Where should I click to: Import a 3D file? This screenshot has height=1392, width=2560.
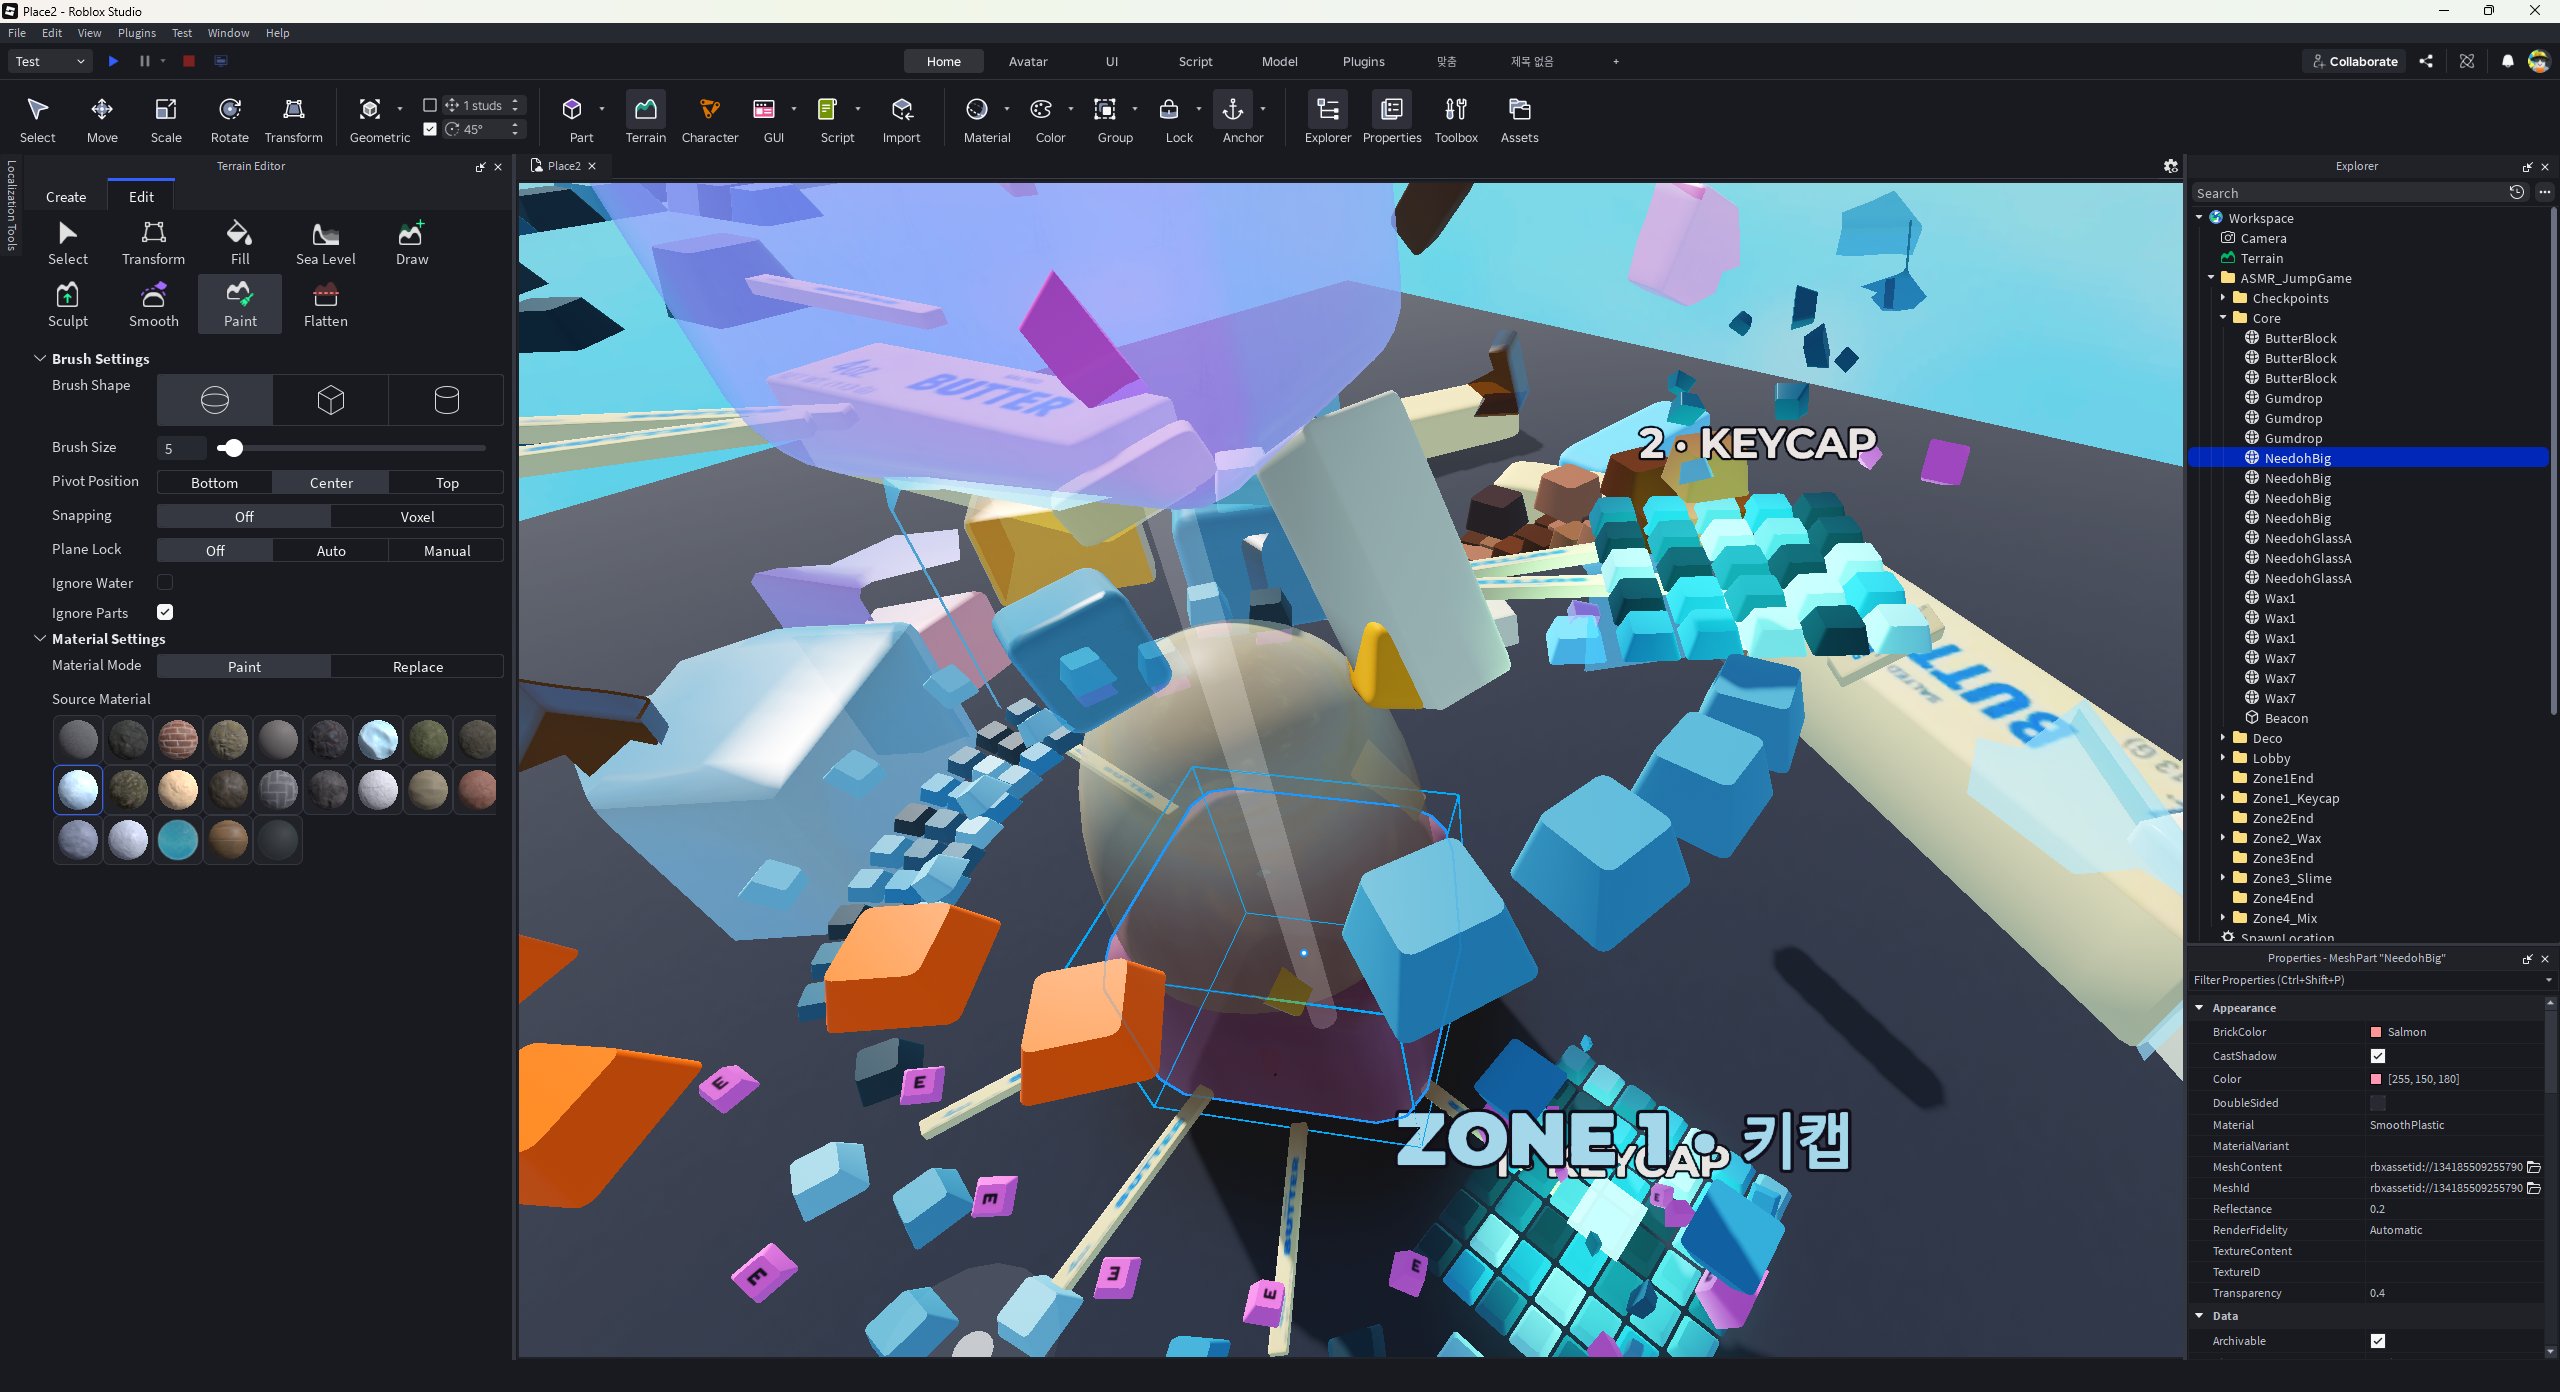pos(901,119)
